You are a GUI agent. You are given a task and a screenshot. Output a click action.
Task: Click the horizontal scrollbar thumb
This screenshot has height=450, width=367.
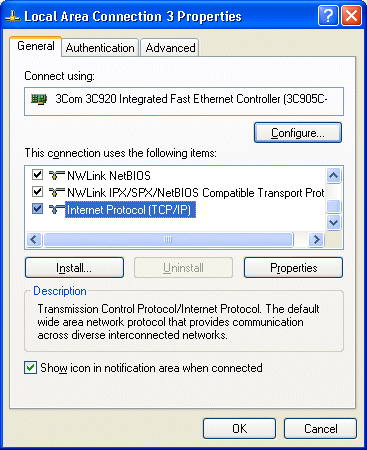pos(168,239)
